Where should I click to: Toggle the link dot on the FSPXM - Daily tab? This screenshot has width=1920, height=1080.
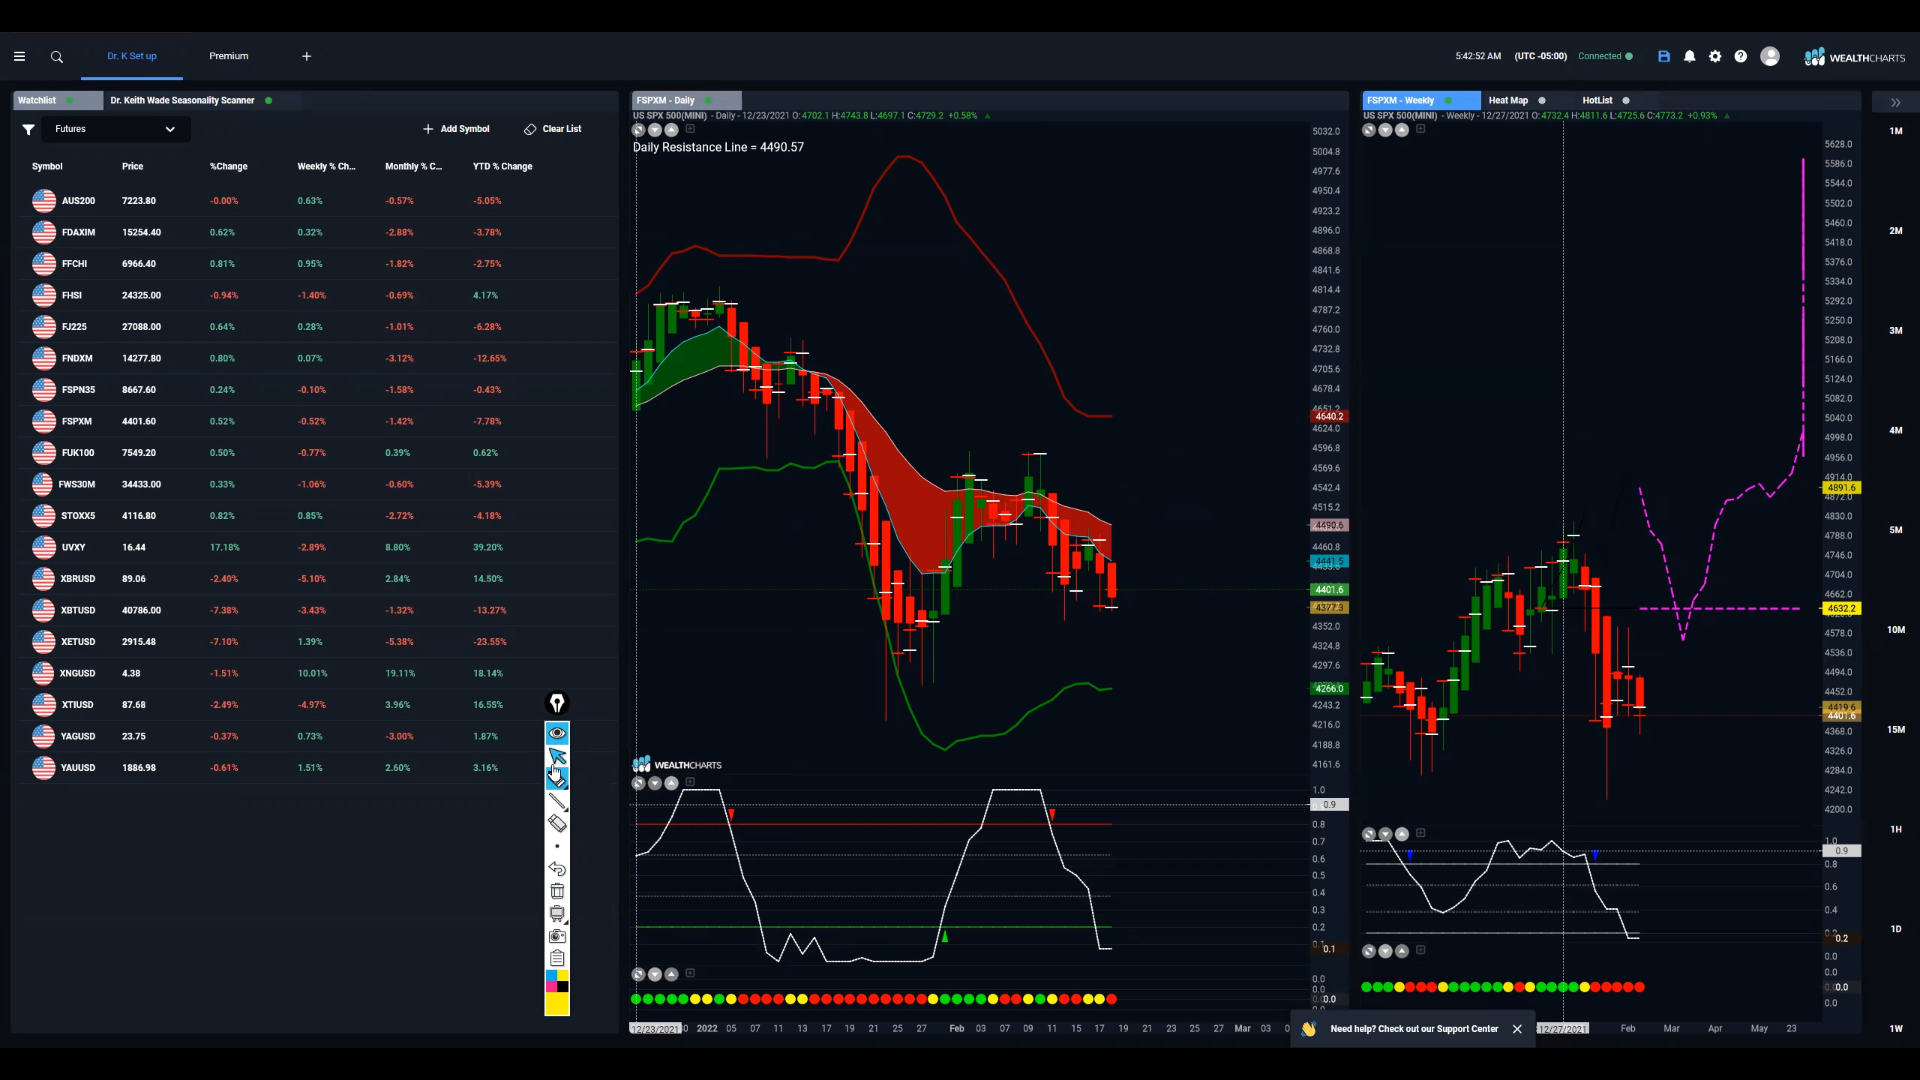click(708, 101)
